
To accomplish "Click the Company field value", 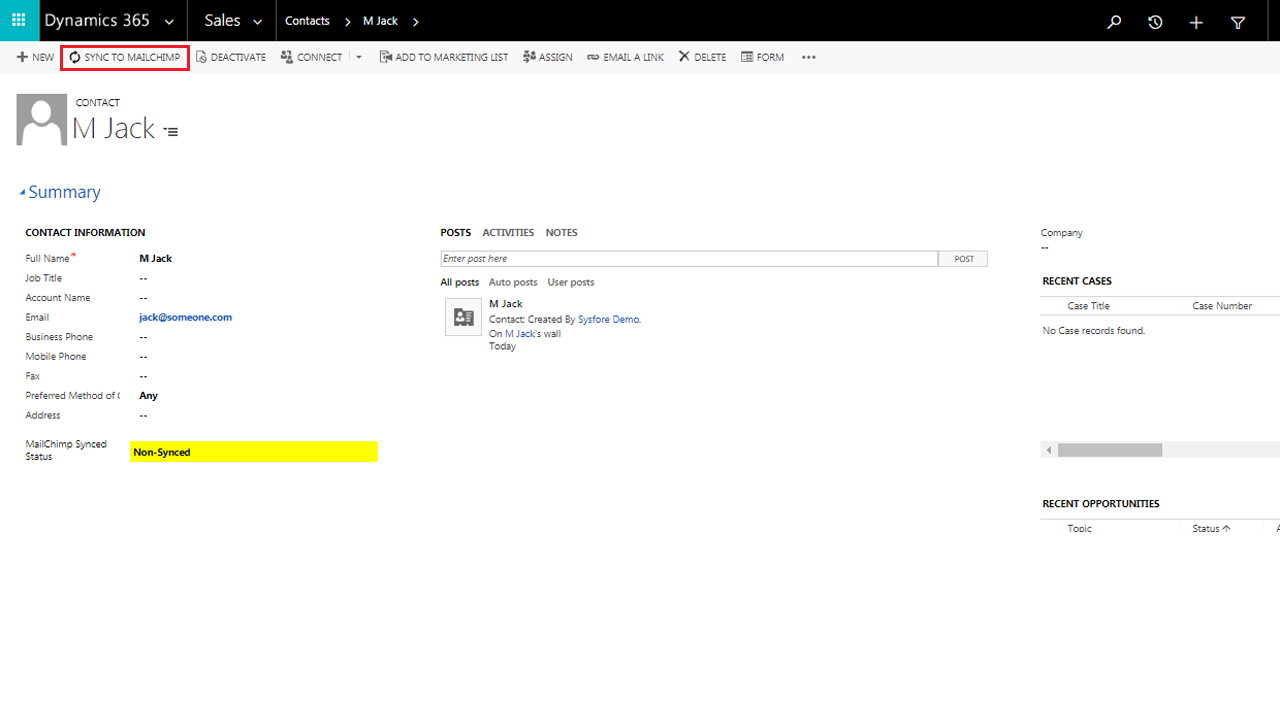I will point(1045,247).
